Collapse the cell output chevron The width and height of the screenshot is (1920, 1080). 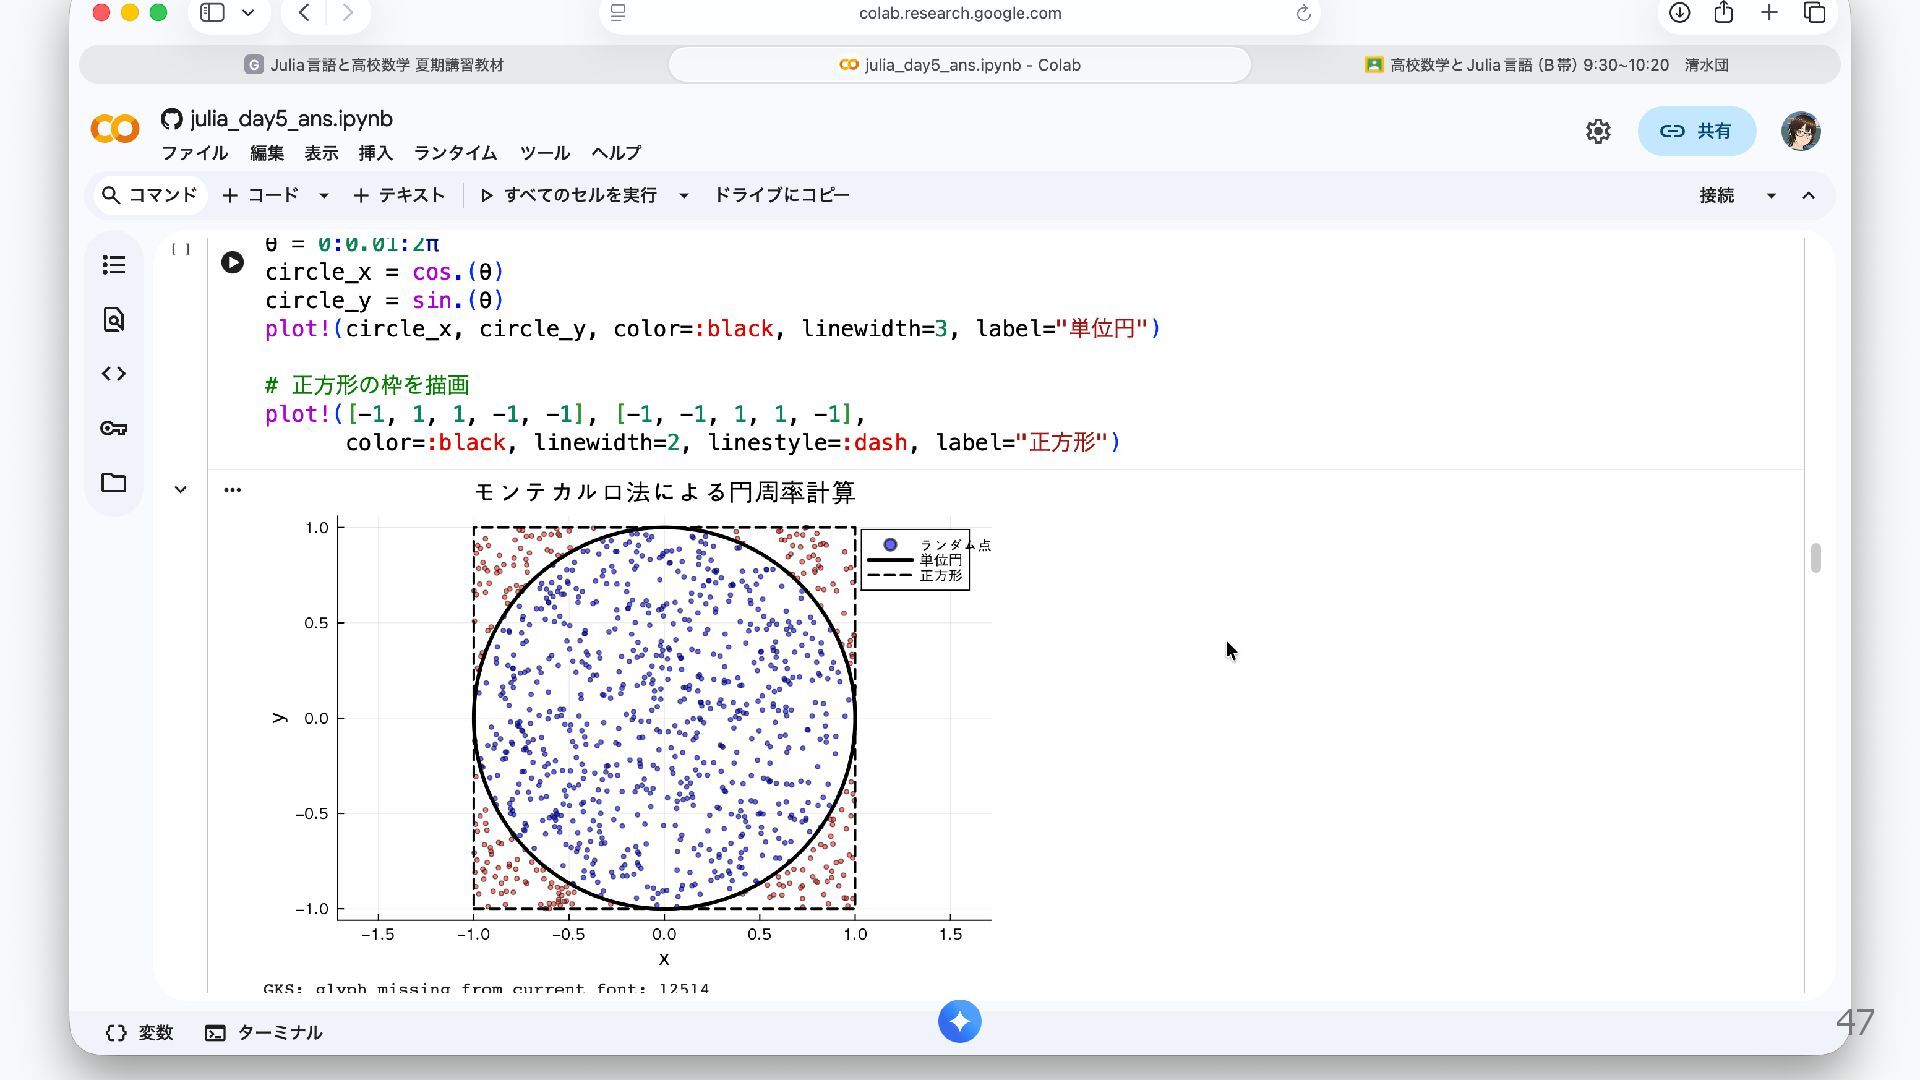tap(180, 489)
